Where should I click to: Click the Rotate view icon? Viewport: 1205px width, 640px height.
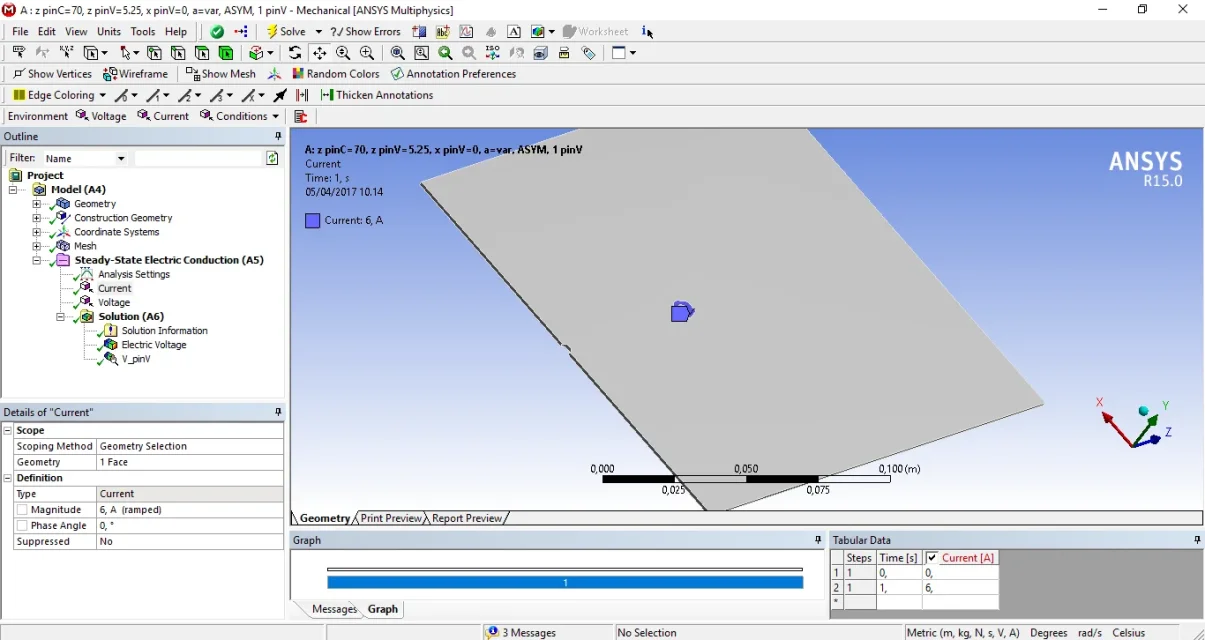click(295, 53)
